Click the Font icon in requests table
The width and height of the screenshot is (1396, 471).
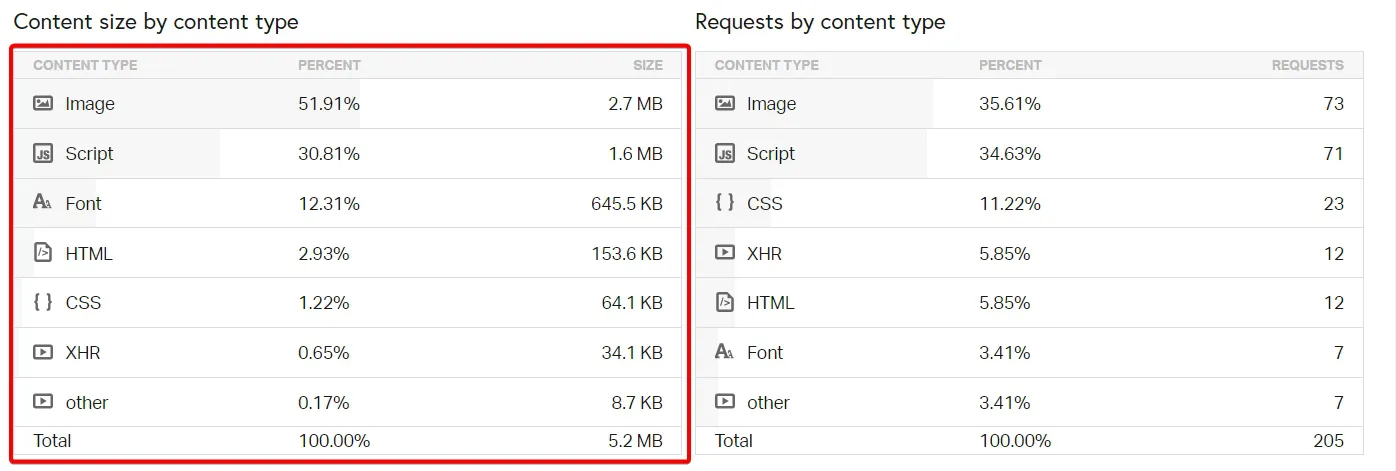[x=725, y=352]
